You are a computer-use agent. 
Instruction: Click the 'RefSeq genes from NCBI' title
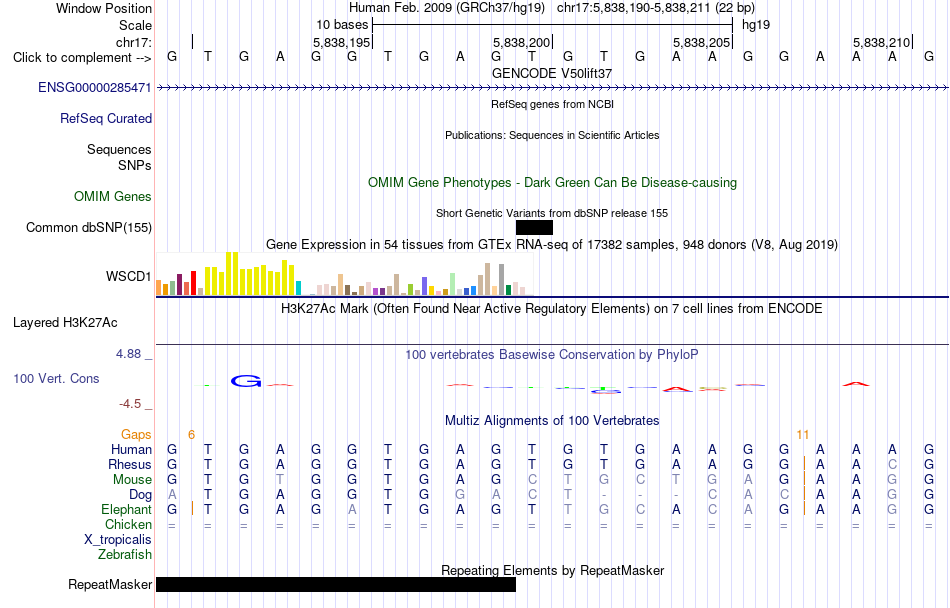pyautogui.click(x=553, y=104)
